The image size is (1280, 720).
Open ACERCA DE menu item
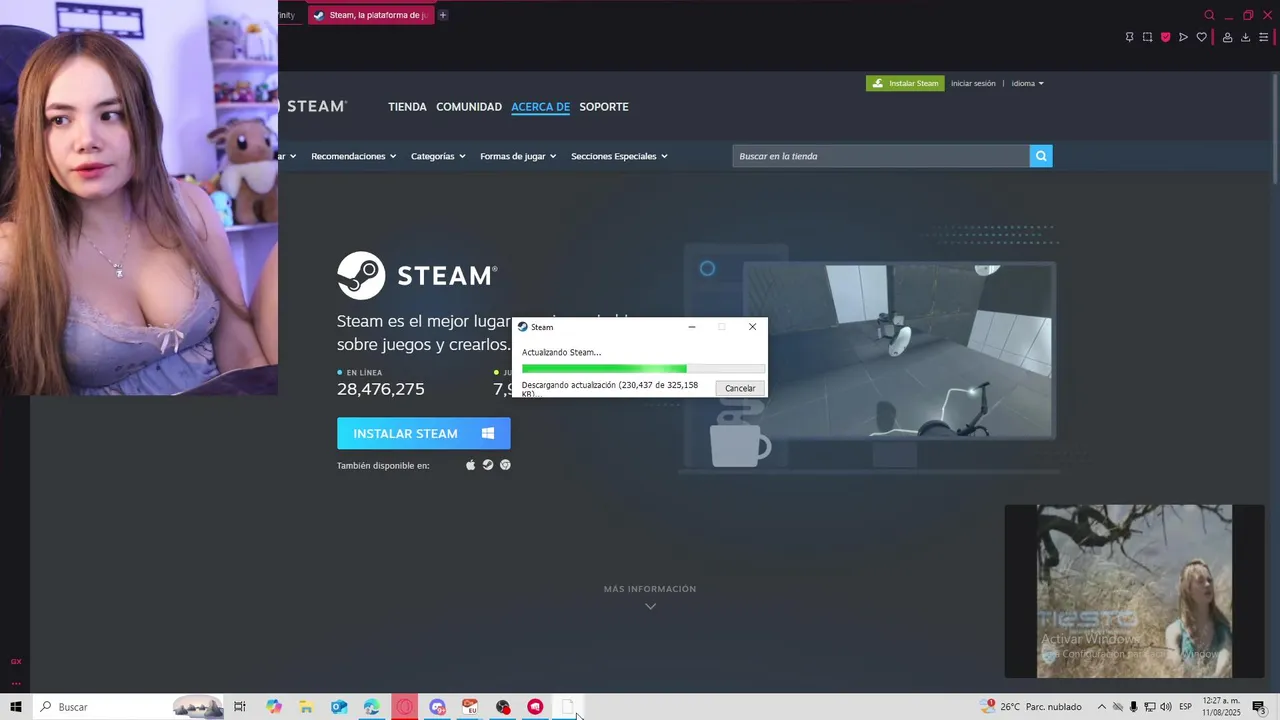tap(540, 107)
